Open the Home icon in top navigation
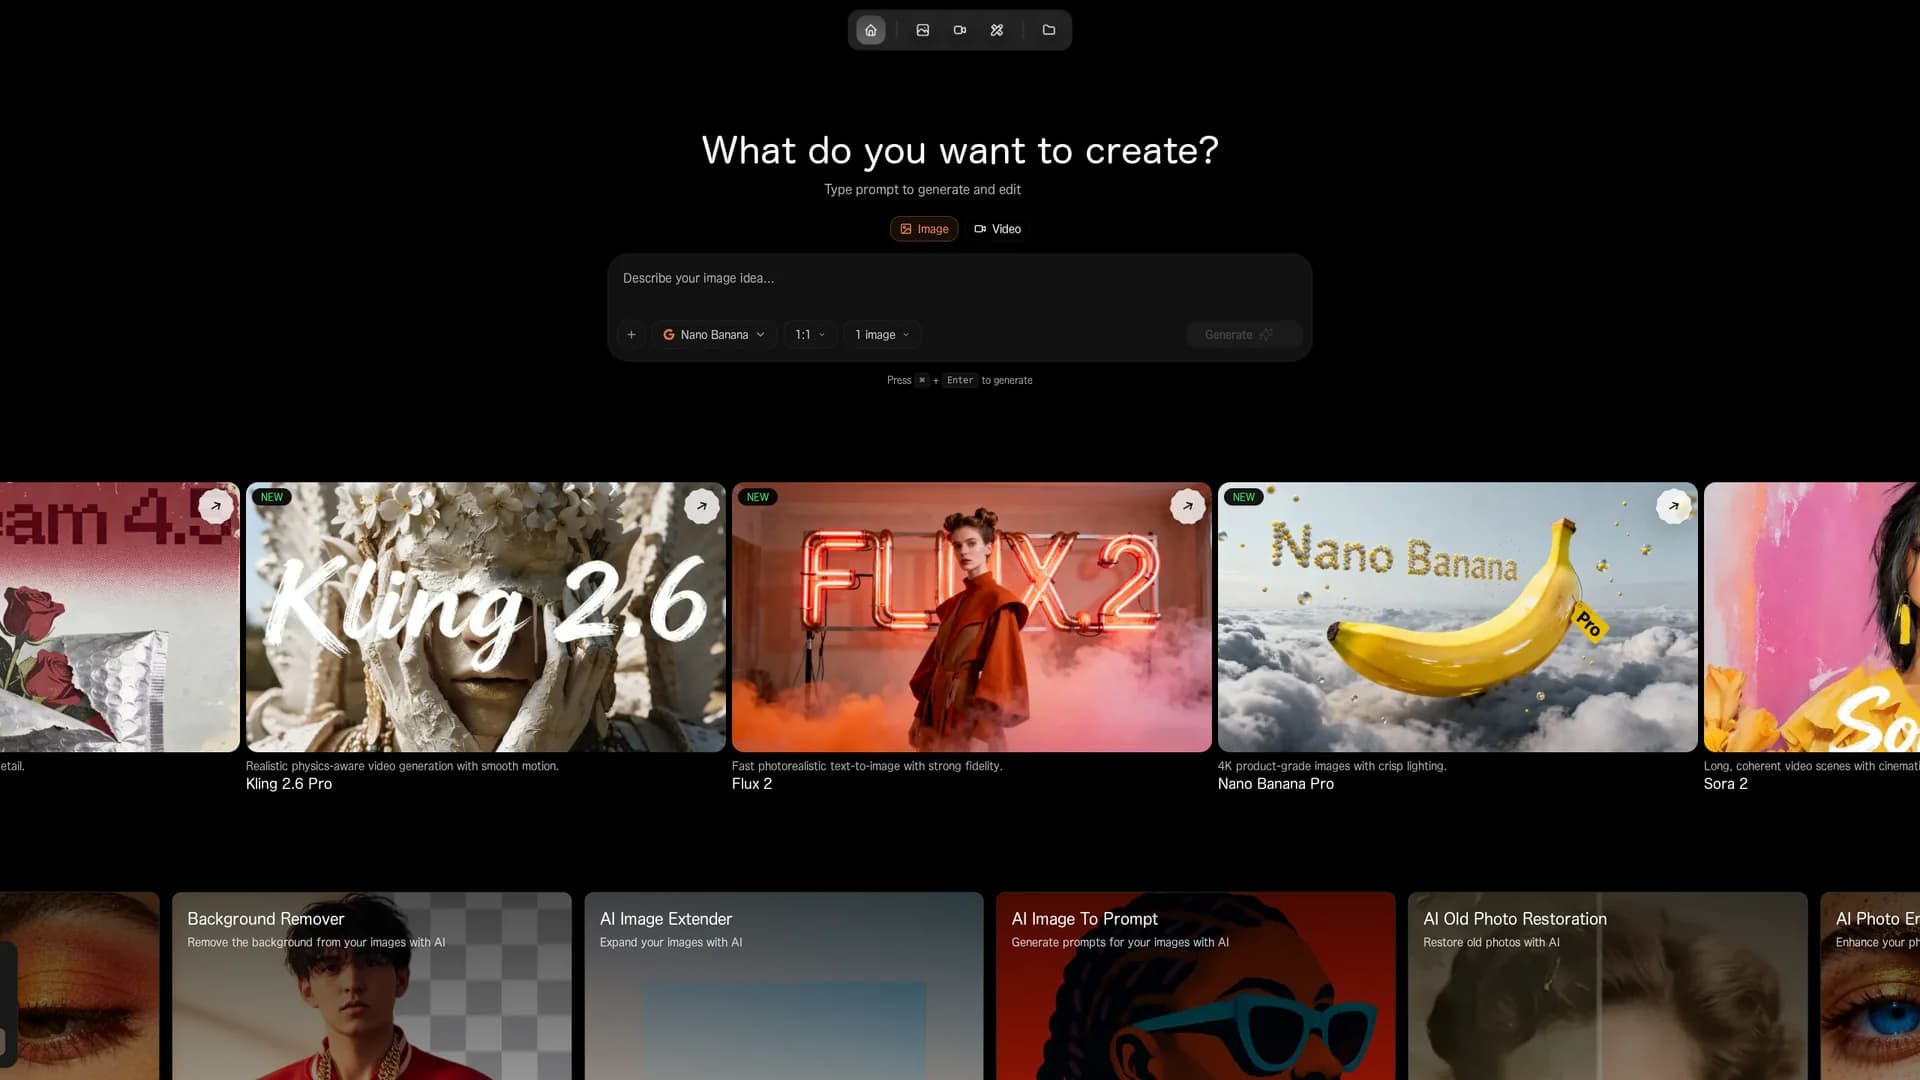 [x=870, y=30]
